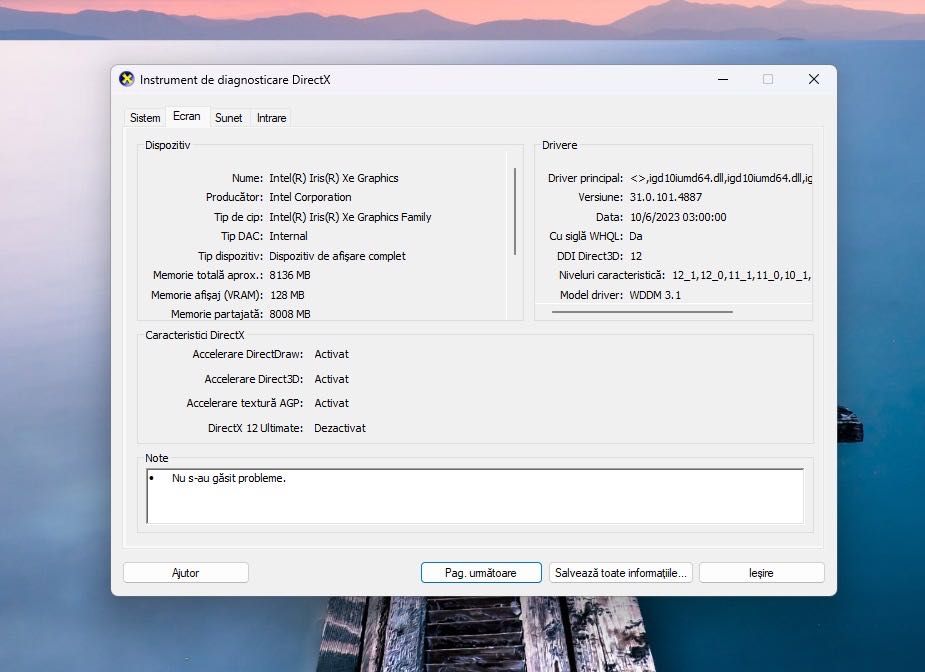Click the Tip DAC value Internal
This screenshot has height=672, width=925.
tap(288, 236)
